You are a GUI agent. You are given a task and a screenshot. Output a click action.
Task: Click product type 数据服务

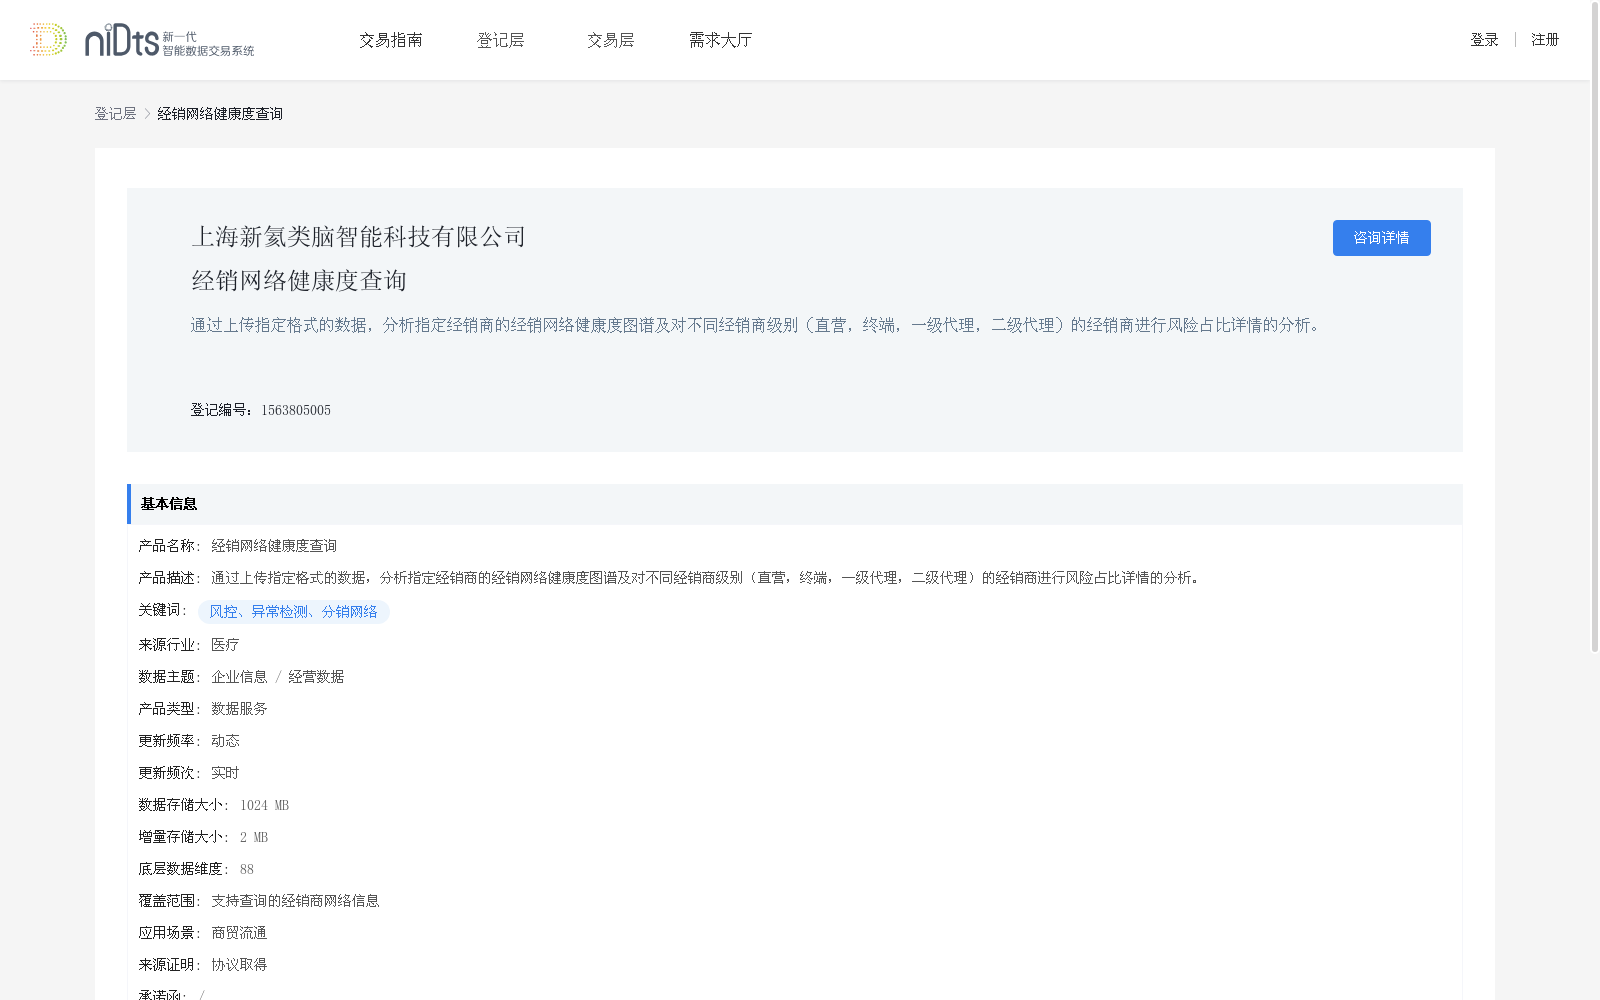239,709
